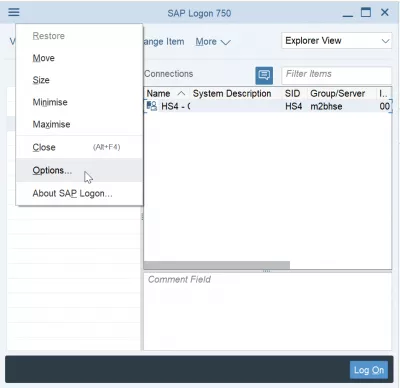Open Options... from the menu
The height and width of the screenshot is (388, 400).
tap(79, 170)
